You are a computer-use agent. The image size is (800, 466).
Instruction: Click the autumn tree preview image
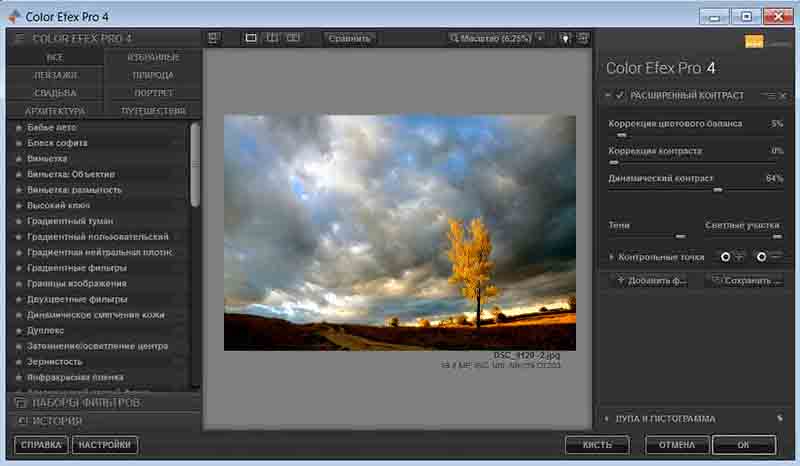pos(400,232)
